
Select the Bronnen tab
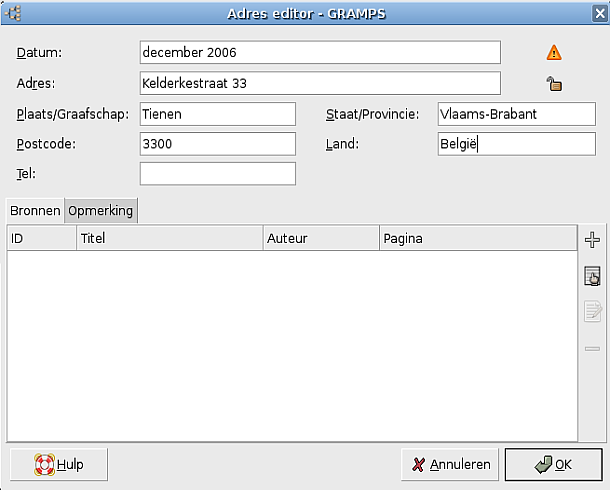pos(35,211)
